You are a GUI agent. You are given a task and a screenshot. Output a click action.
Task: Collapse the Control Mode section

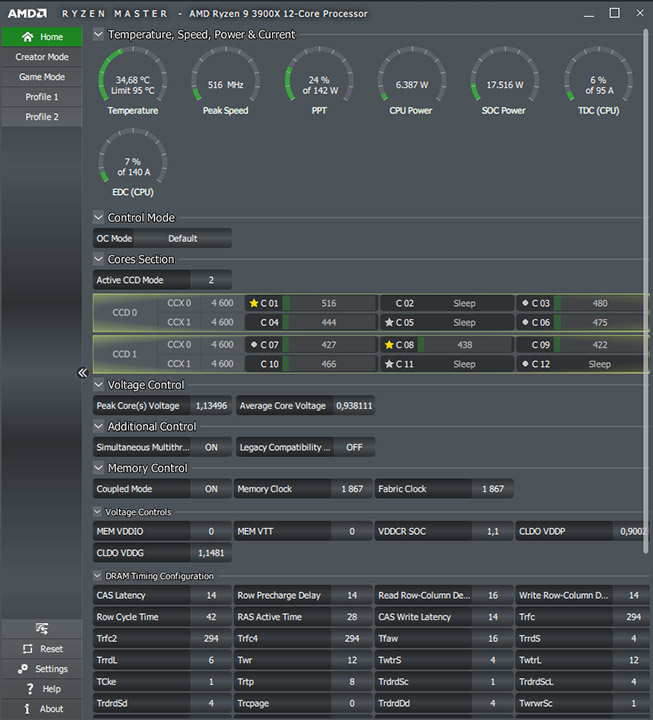click(98, 217)
